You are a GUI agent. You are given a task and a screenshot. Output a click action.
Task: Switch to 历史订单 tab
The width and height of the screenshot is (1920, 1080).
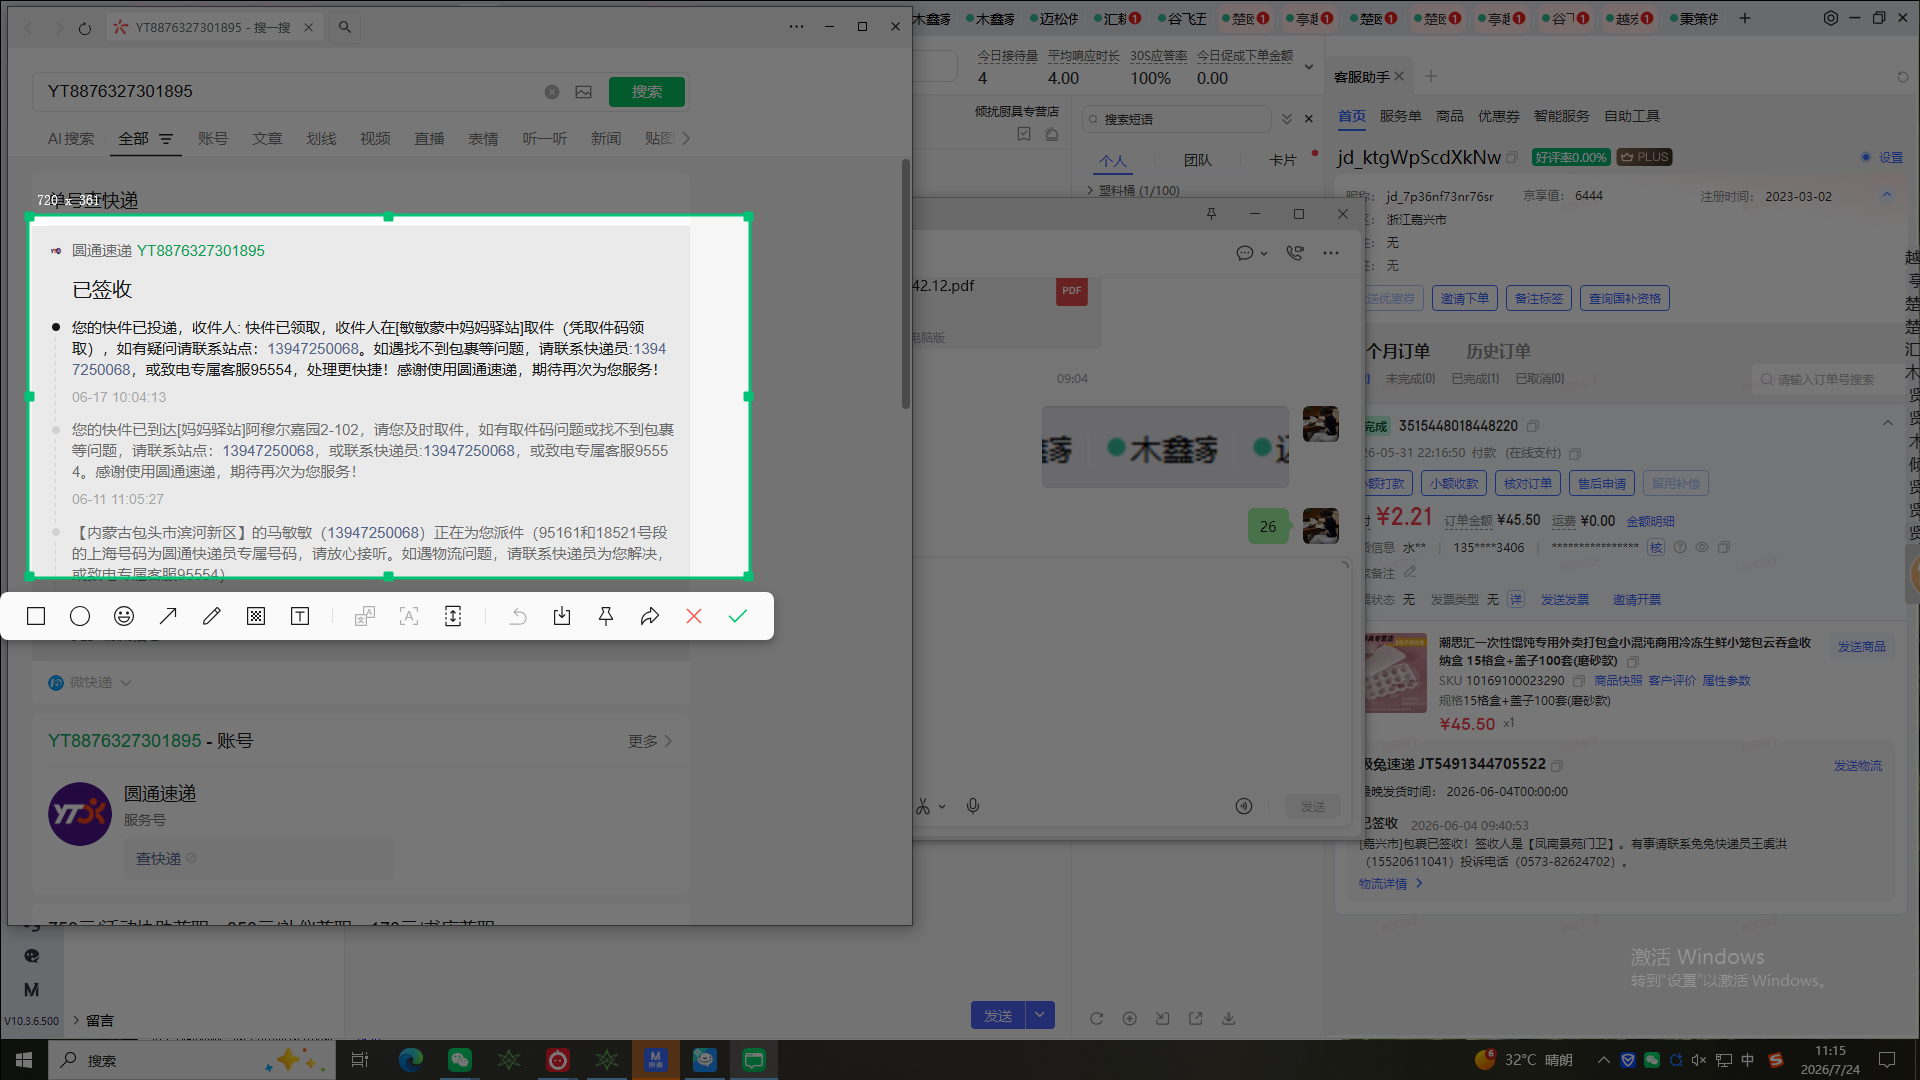coord(1498,351)
